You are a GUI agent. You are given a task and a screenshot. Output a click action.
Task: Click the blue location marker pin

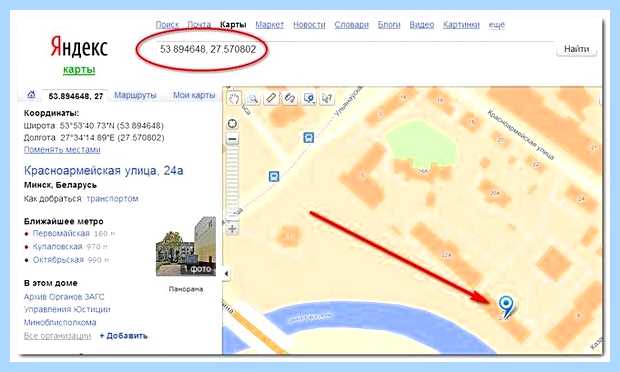pyautogui.click(x=506, y=306)
